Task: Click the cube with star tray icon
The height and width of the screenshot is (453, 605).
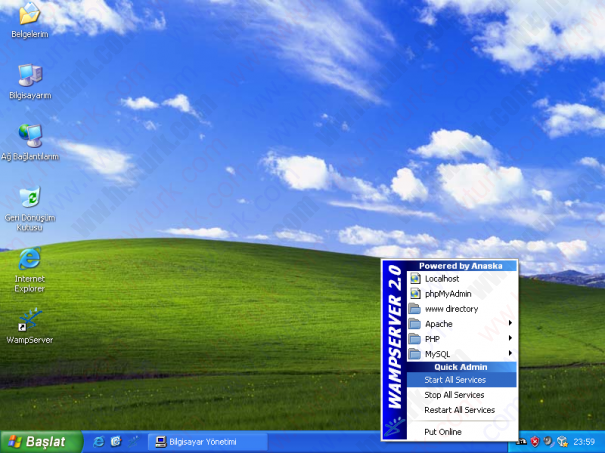Action: tap(562, 441)
